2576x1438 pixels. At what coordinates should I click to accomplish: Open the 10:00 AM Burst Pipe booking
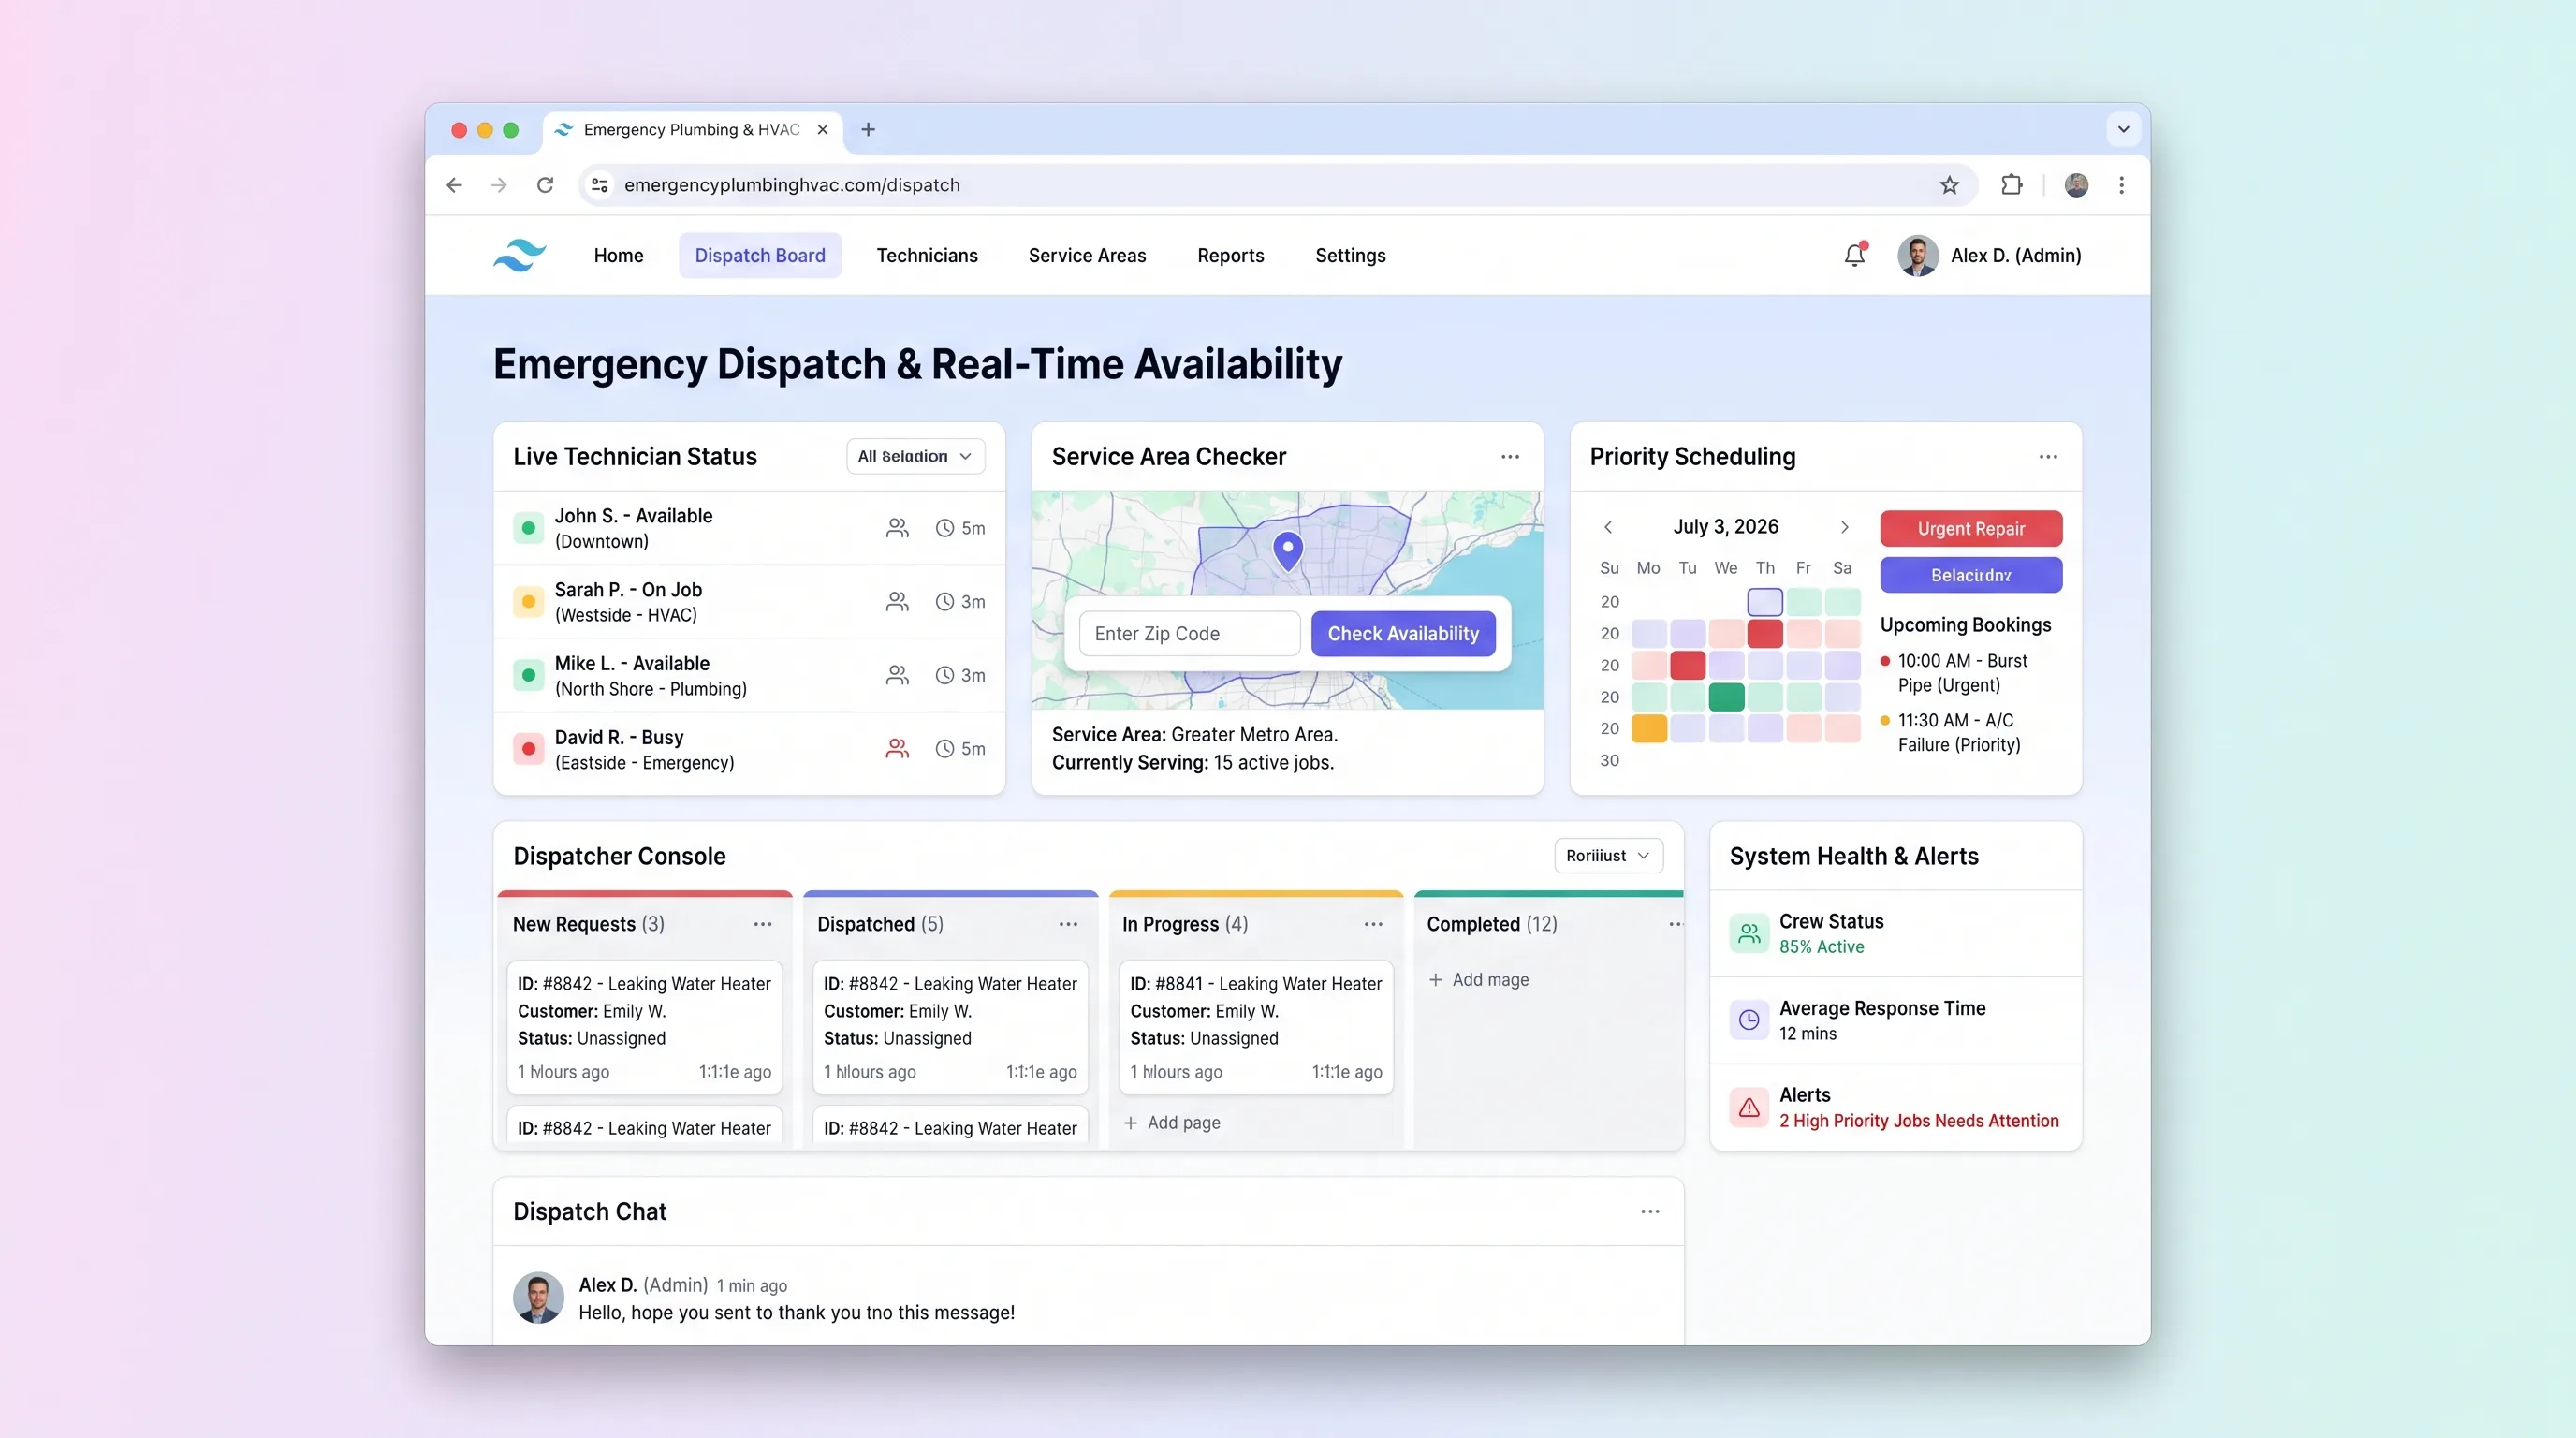[x=1955, y=673]
